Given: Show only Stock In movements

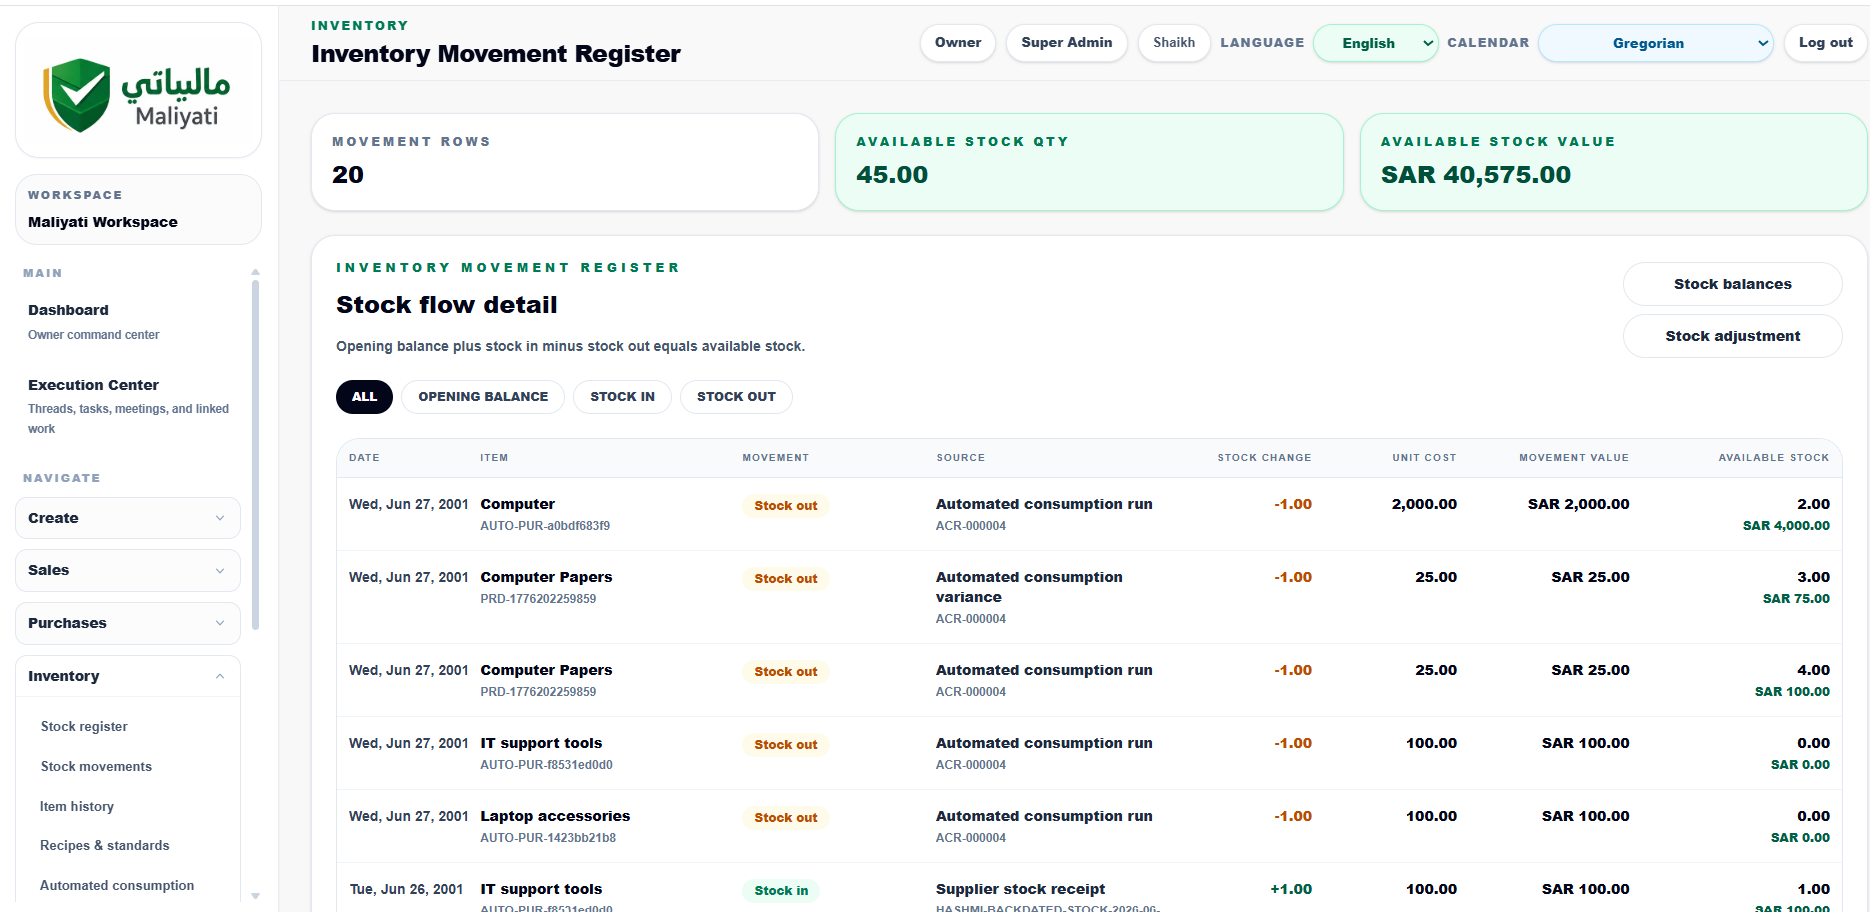Looking at the screenshot, I should 622,397.
